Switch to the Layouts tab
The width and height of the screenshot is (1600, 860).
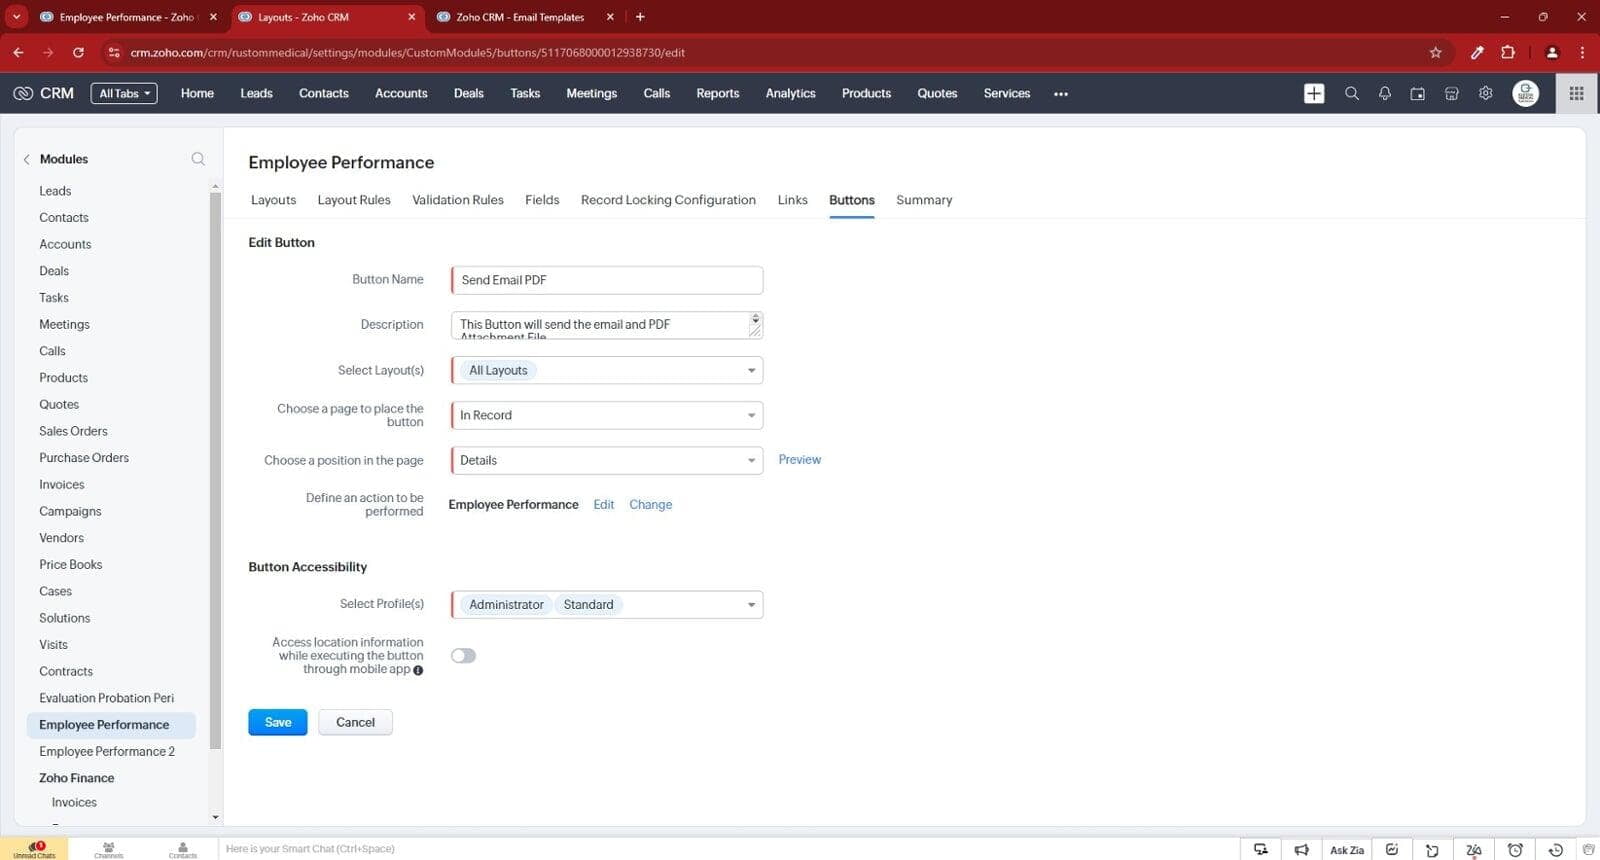point(273,200)
